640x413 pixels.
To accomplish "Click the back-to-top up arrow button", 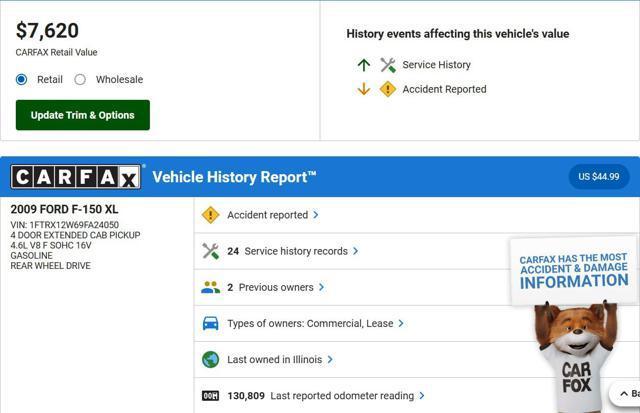I will coord(624,394).
